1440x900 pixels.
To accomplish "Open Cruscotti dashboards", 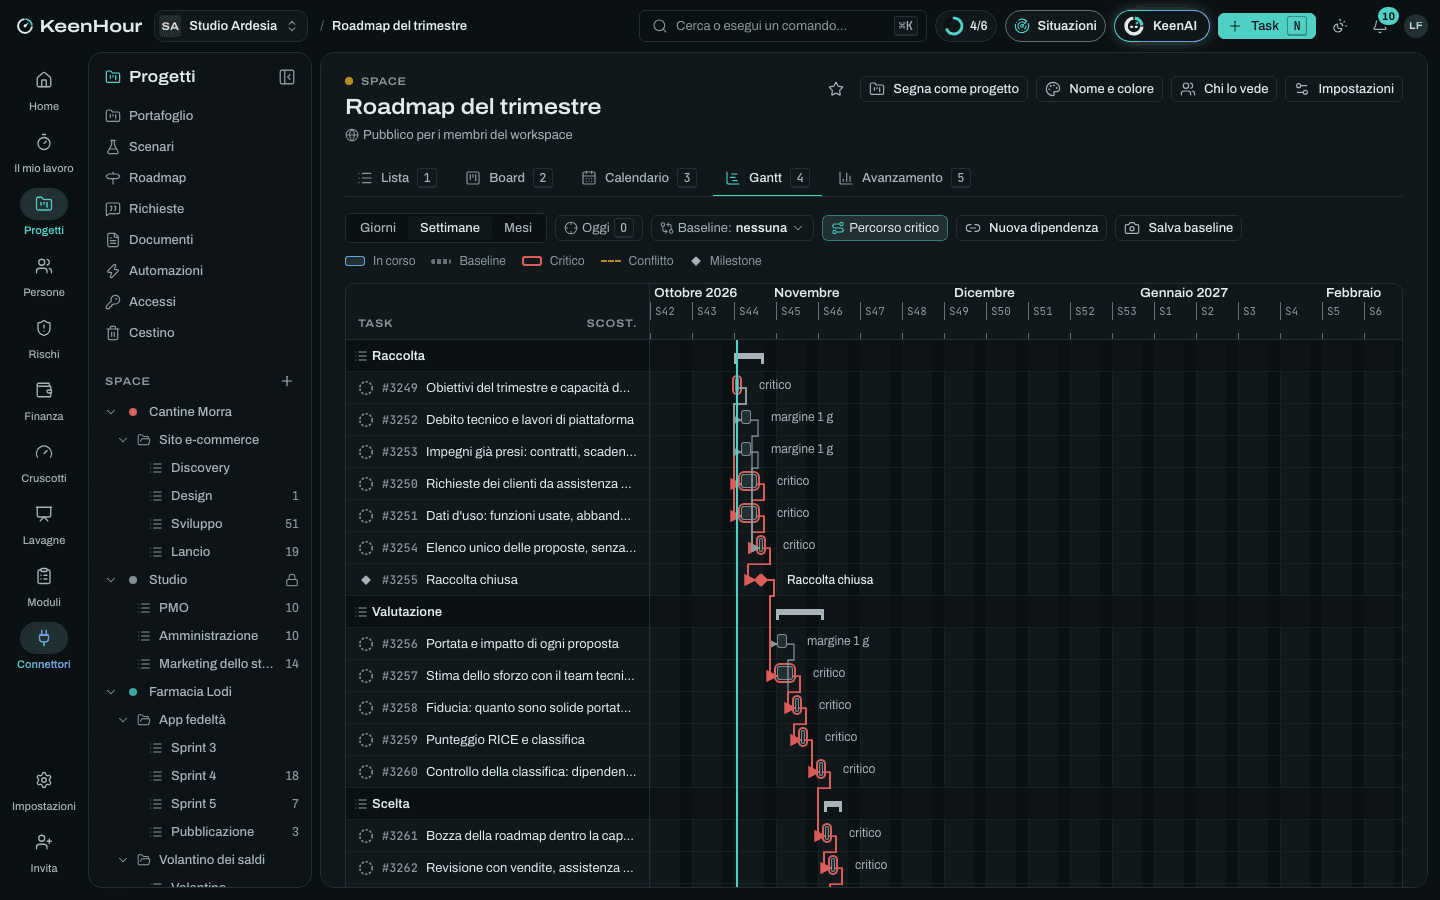I will (x=44, y=463).
